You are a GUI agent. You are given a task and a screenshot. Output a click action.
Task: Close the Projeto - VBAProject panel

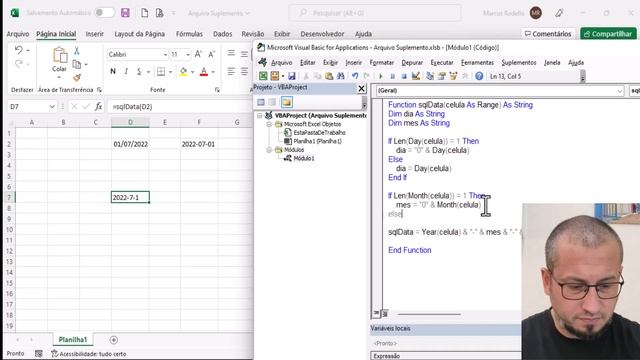pyautogui.click(x=361, y=88)
